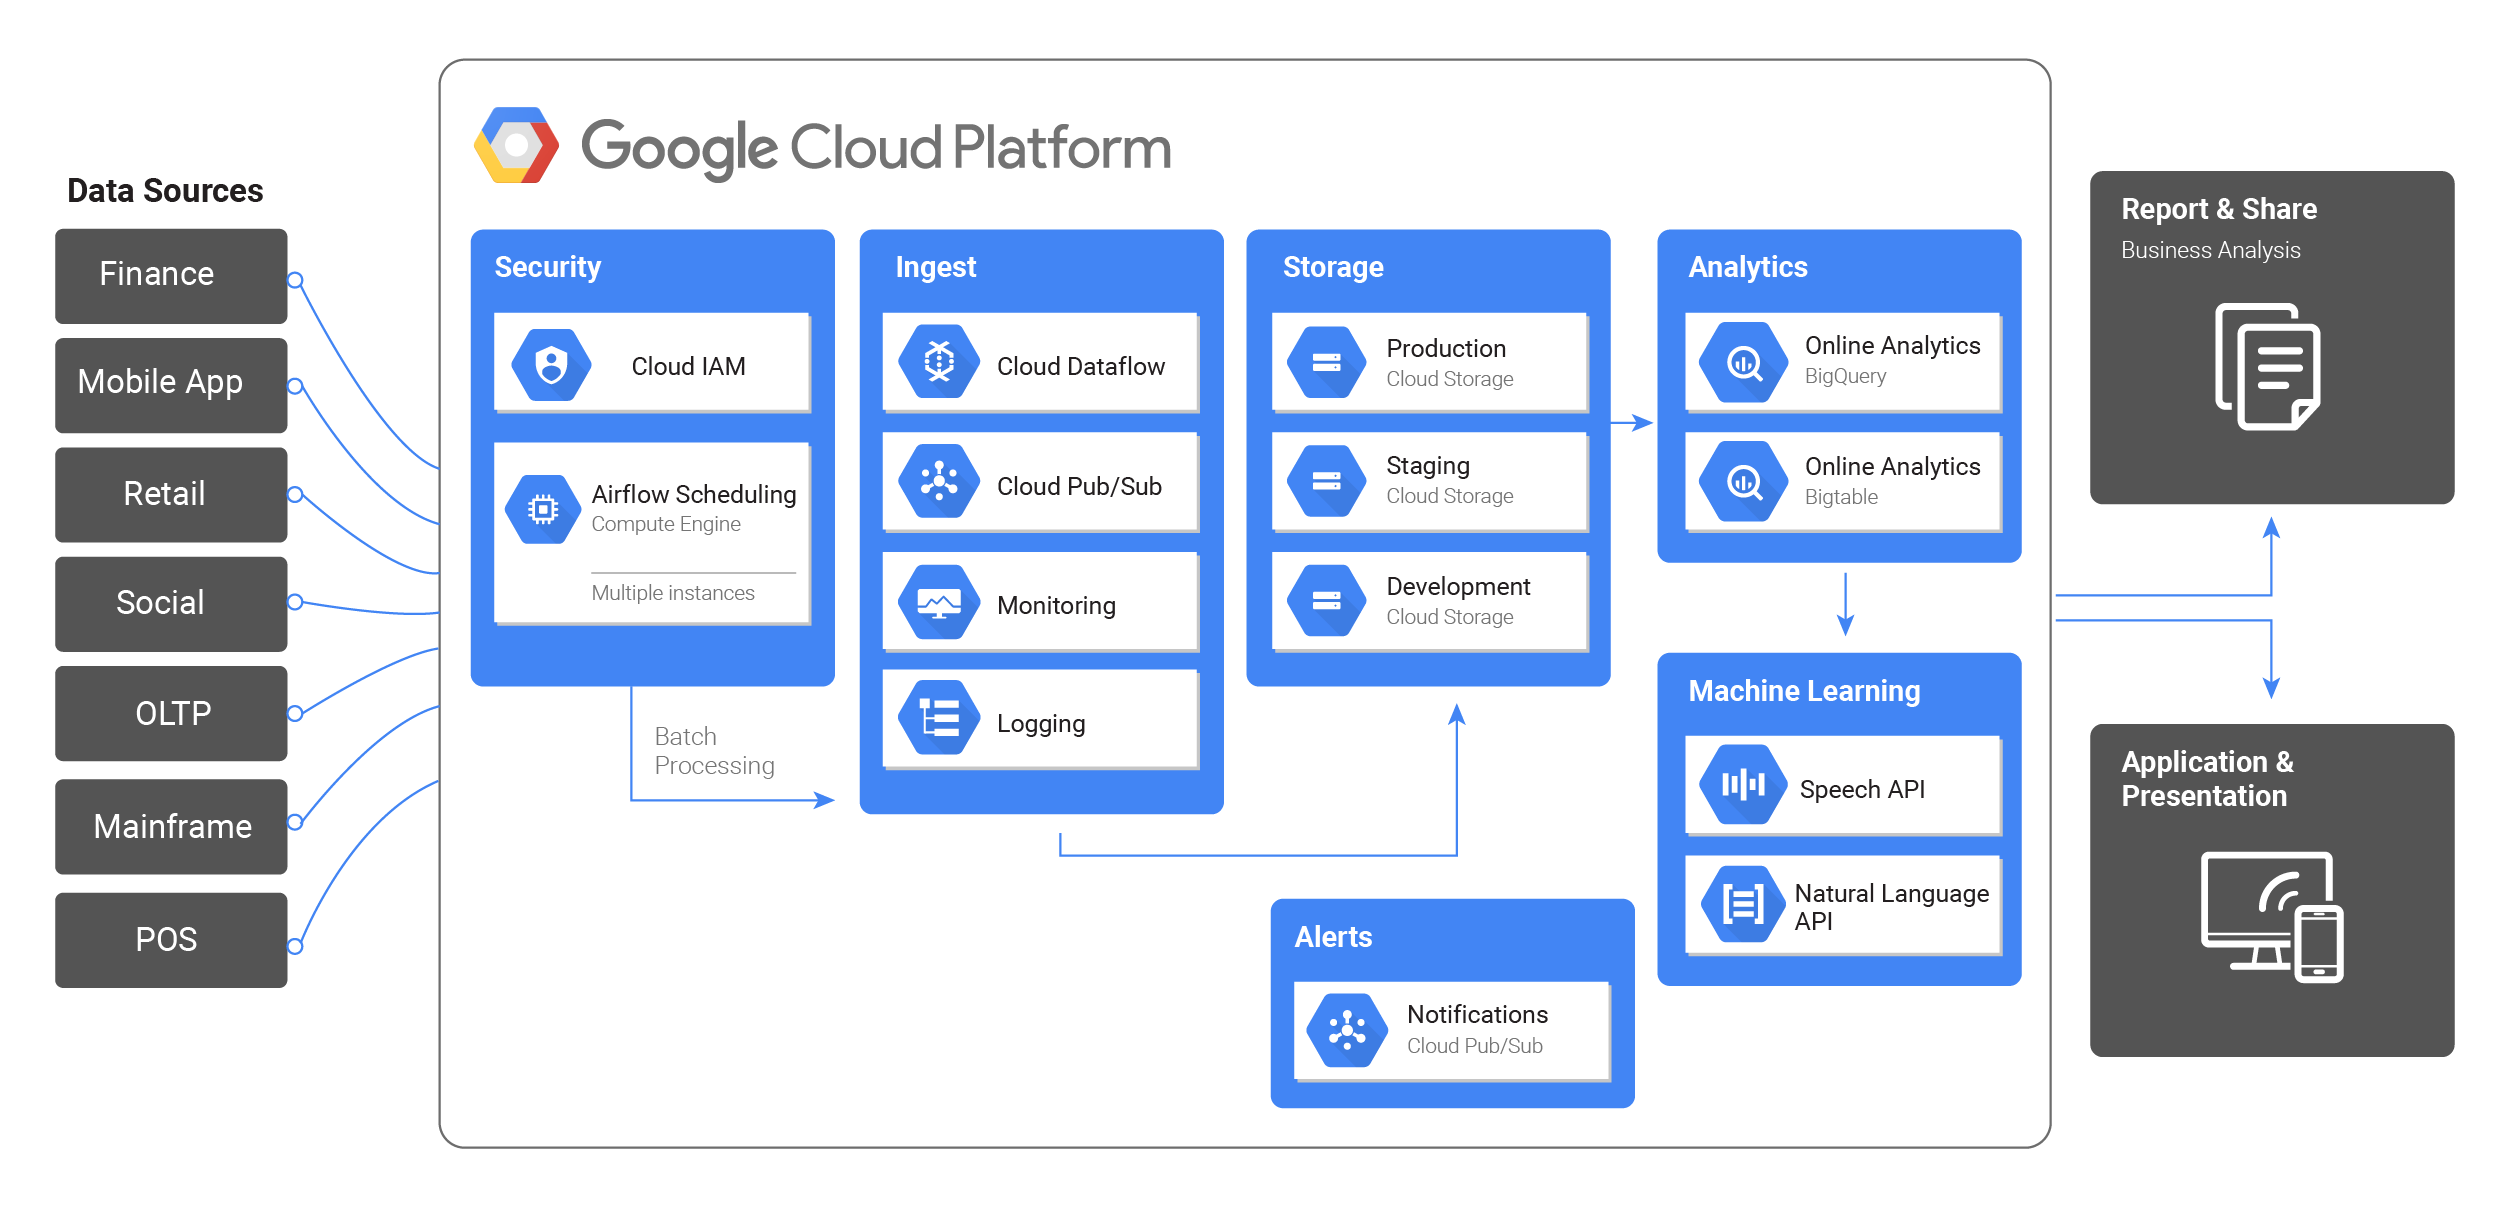2501x1222 pixels.
Task: Click the Application & Presentation title
Action: click(2207, 778)
